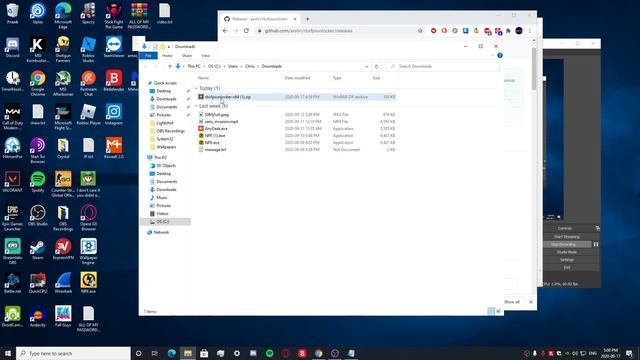
Task: Select the Steam desktop icon
Action: coord(38,250)
